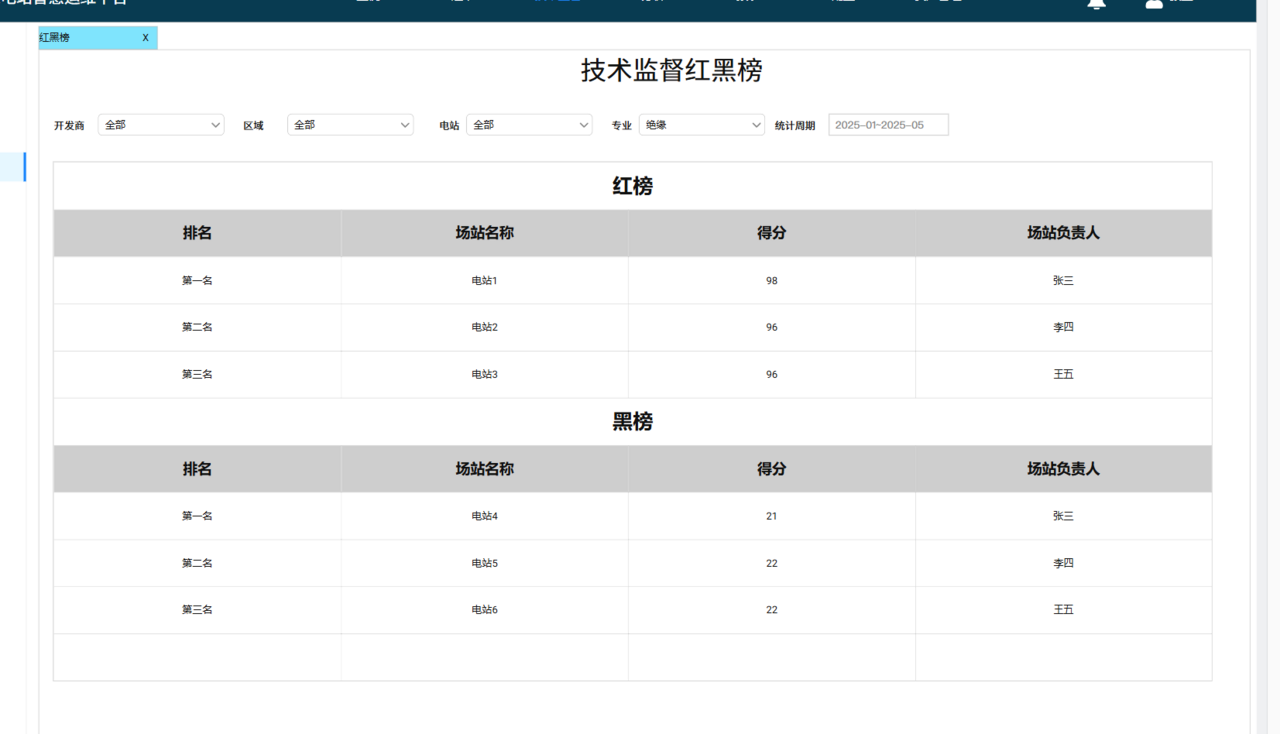Click the 电站5 cell
Viewport: 1280px width, 734px height.
tap(485, 563)
